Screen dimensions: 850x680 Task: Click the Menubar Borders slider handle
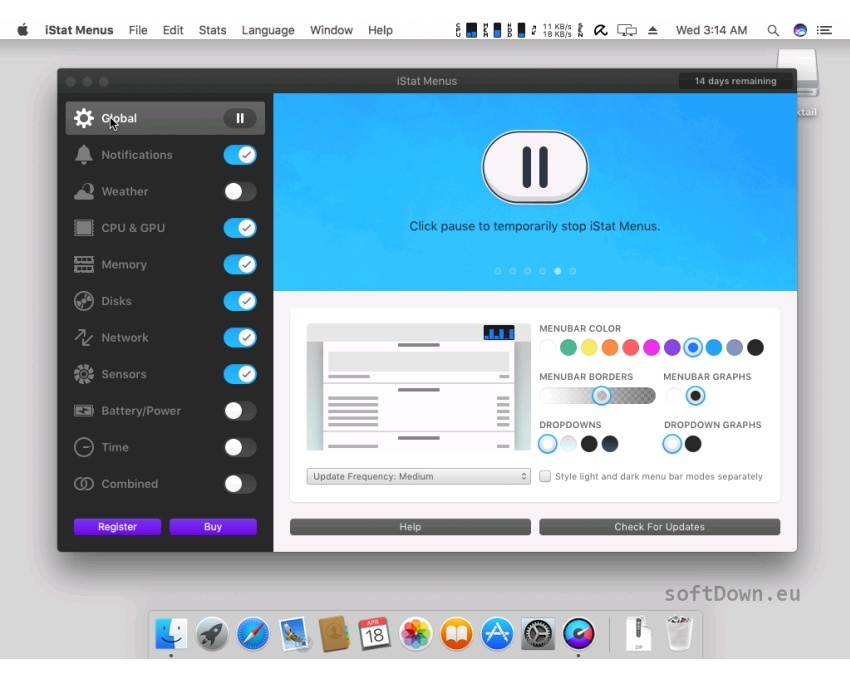(x=601, y=396)
